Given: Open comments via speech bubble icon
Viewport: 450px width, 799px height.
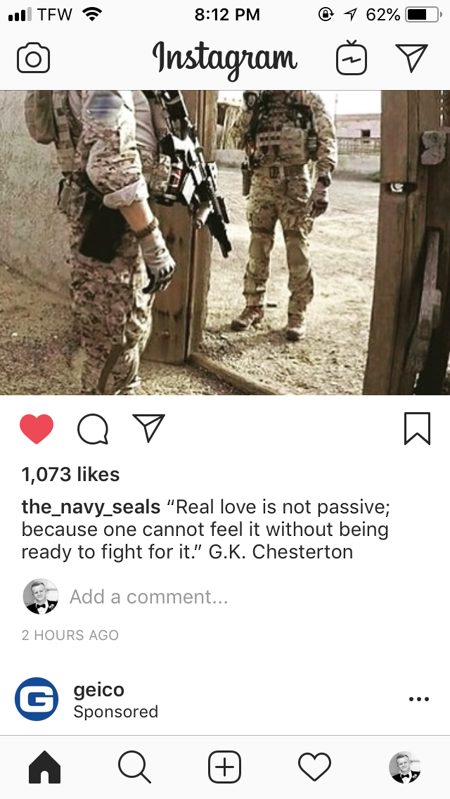Looking at the screenshot, I should click(x=93, y=429).
